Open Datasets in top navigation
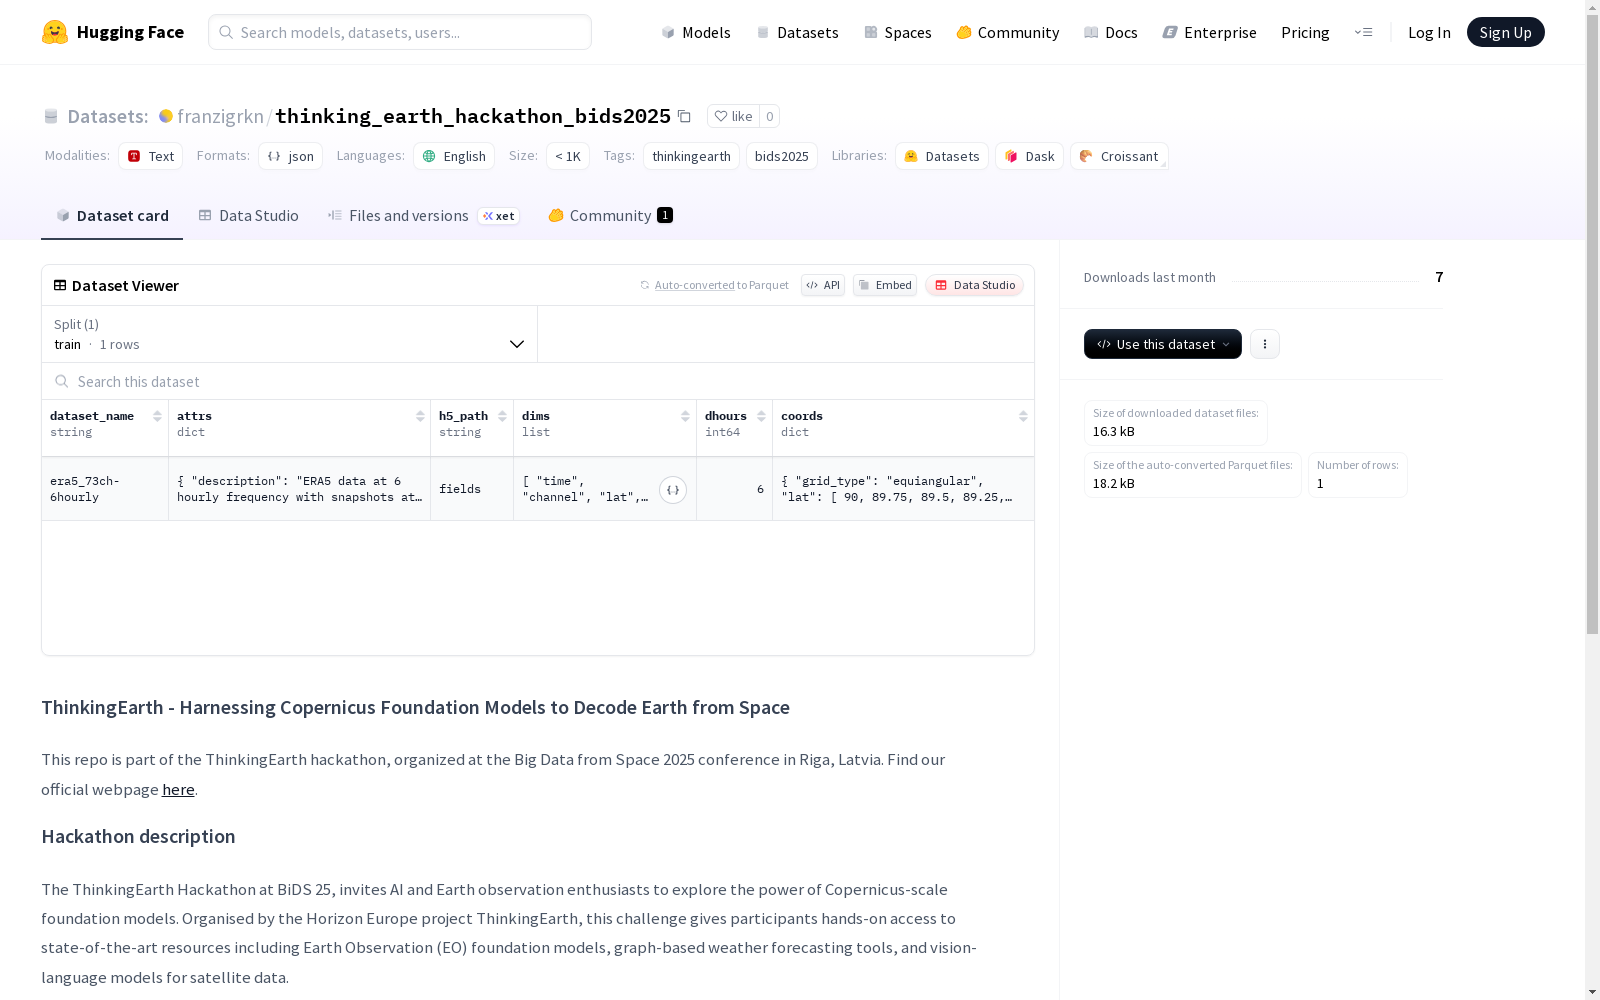The image size is (1600, 1000). coord(797,32)
